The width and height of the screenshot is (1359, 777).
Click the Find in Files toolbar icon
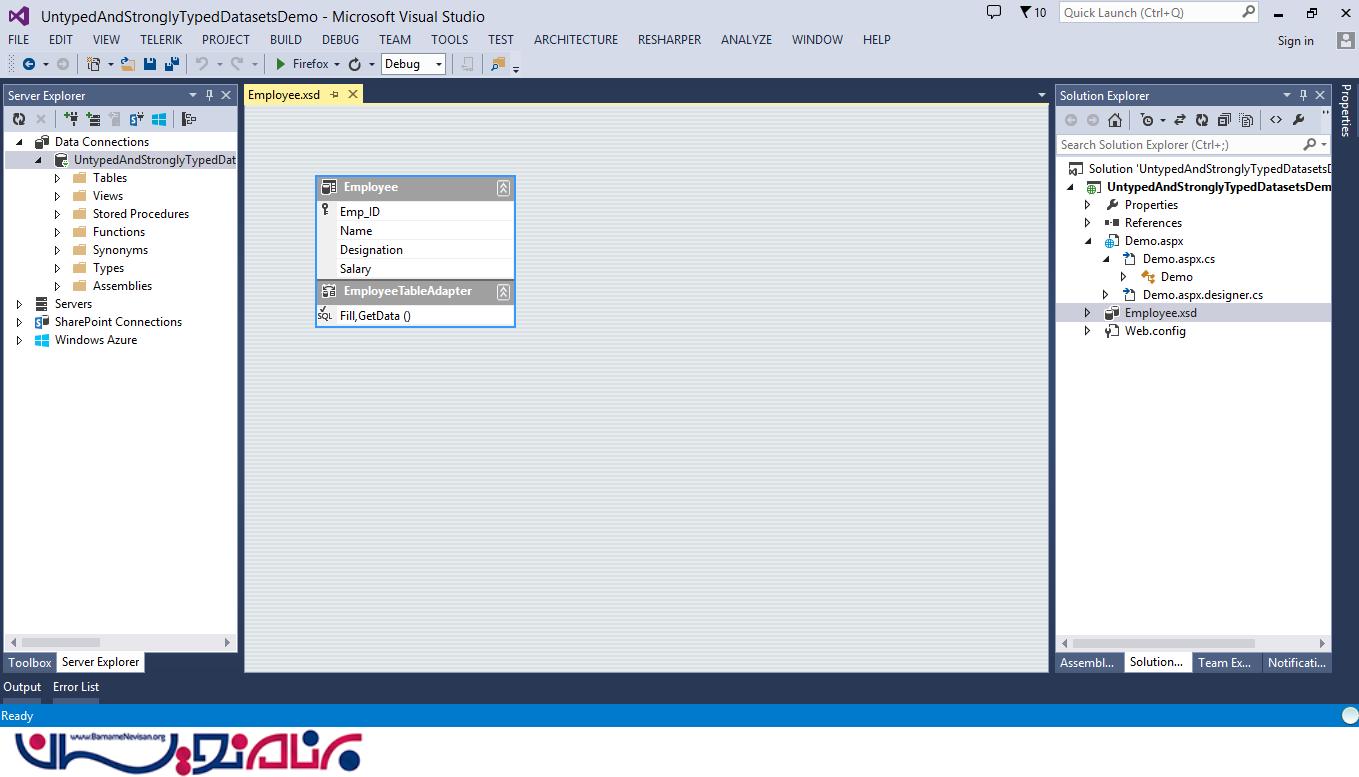pos(498,64)
